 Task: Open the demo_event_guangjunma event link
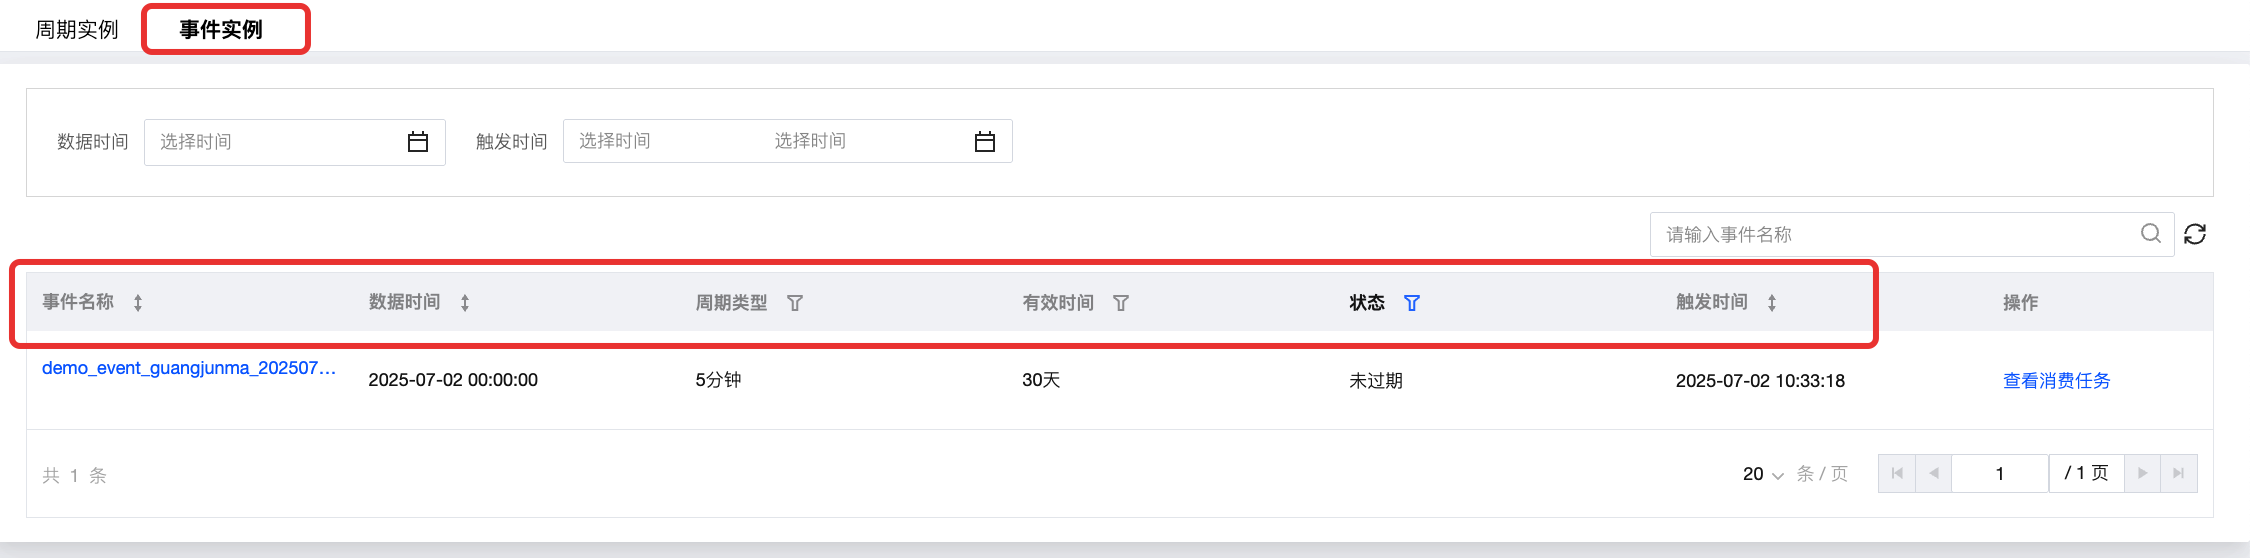pos(189,368)
